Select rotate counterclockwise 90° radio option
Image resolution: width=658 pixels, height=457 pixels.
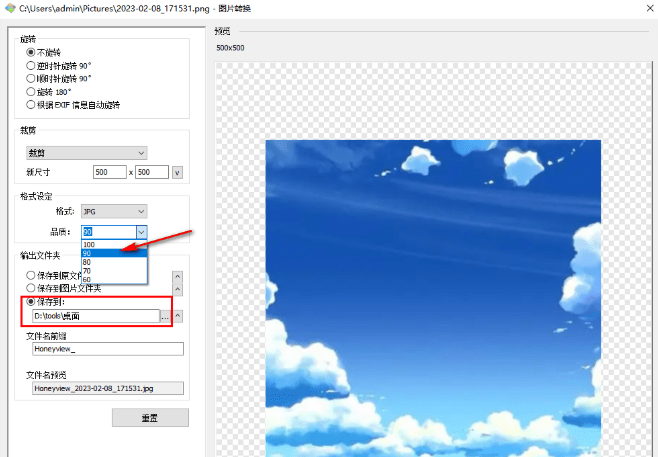click(x=31, y=65)
